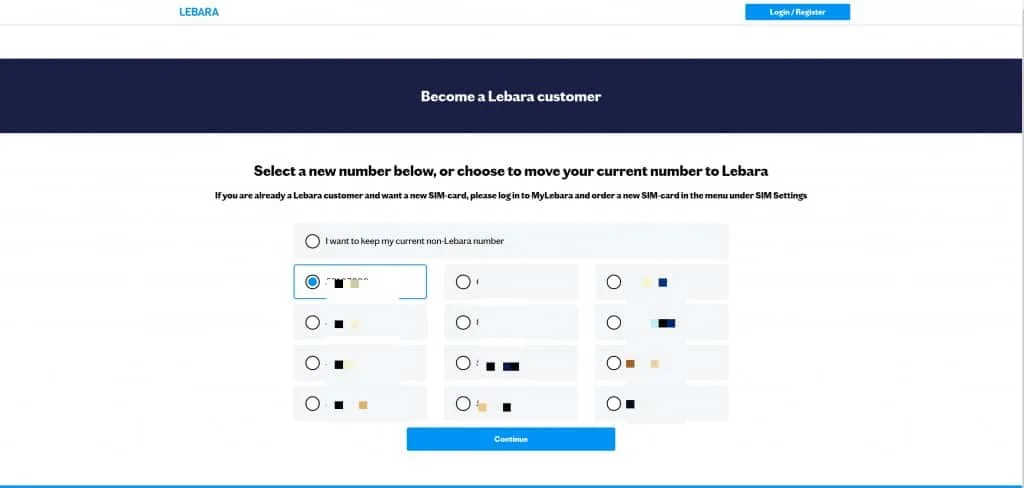Select second-row left-column number radio
This screenshot has width=1024, height=488.
point(313,322)
